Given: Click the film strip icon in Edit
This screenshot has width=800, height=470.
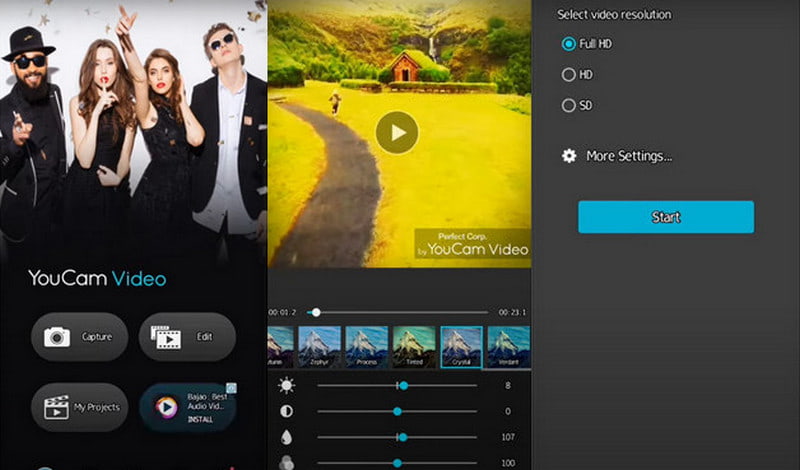Looking at the screenshot, I should coord(165,337).
